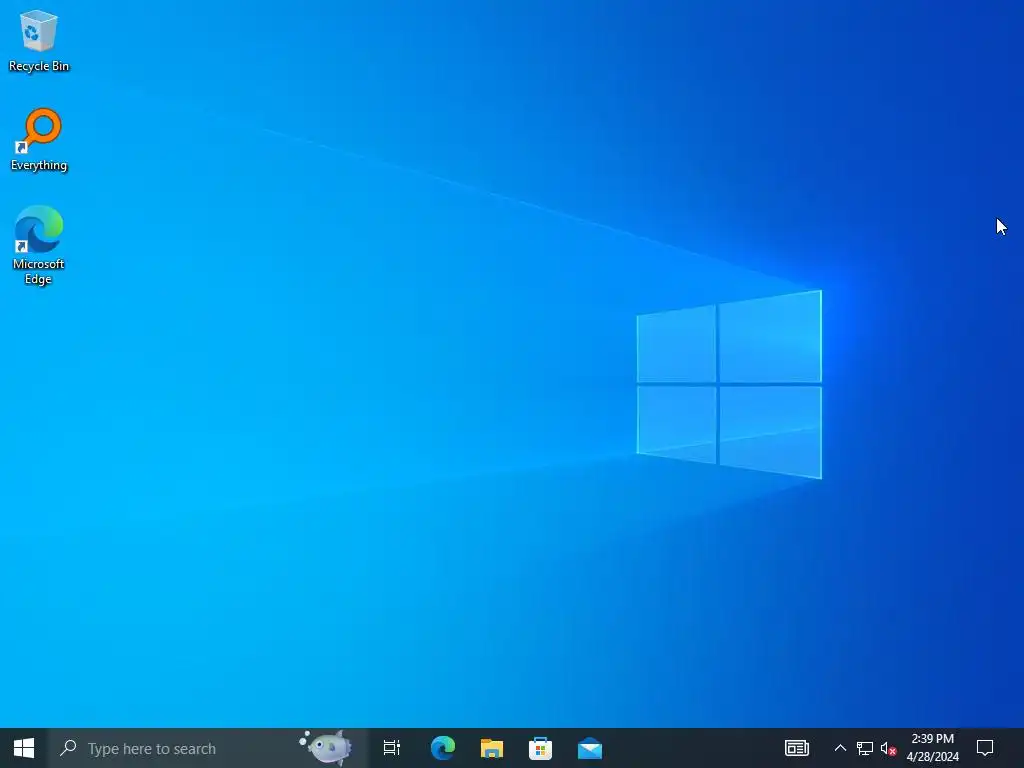Launch Microsoft Edge from the taskbar
The height and width of the screenshot is (768, 1024).
(443, 748)
